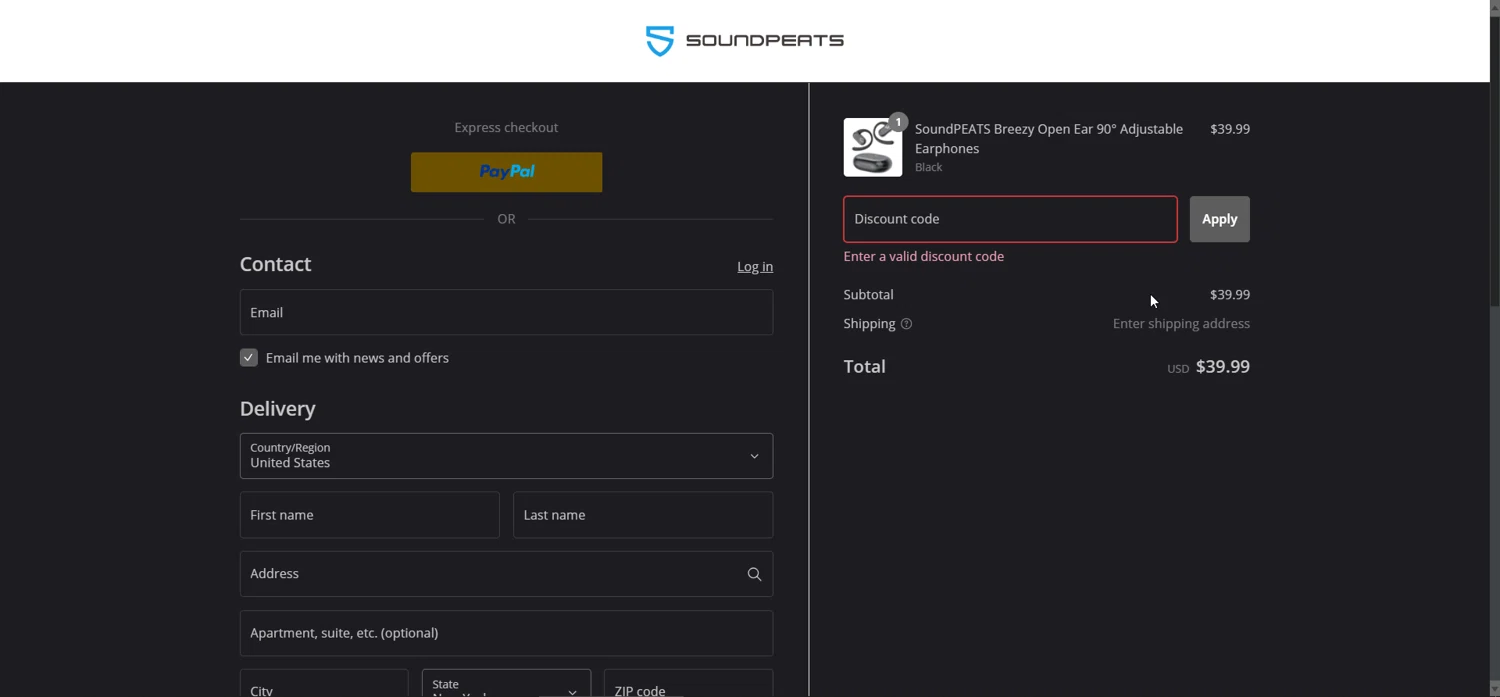Click the address search magnifier icon
The width and height of the screenshot is (1500, 697).
point(754,574)
